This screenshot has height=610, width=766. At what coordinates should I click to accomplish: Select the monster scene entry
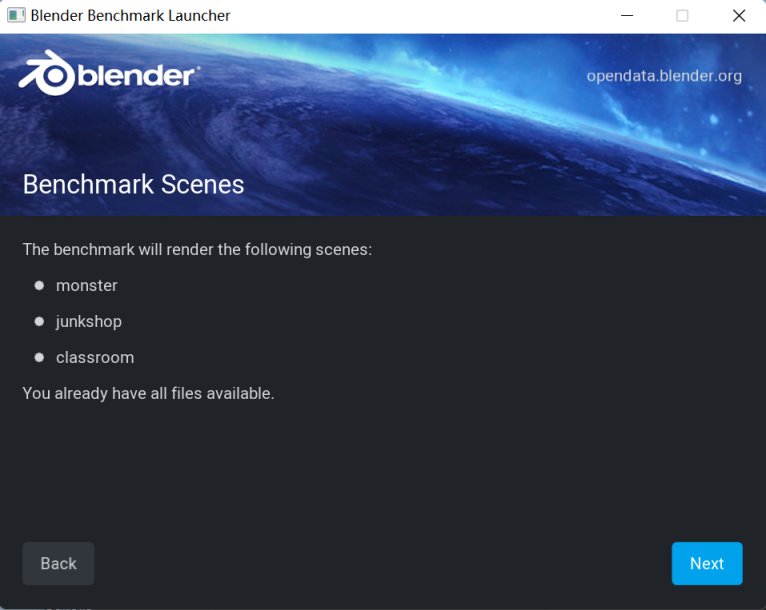86,285
